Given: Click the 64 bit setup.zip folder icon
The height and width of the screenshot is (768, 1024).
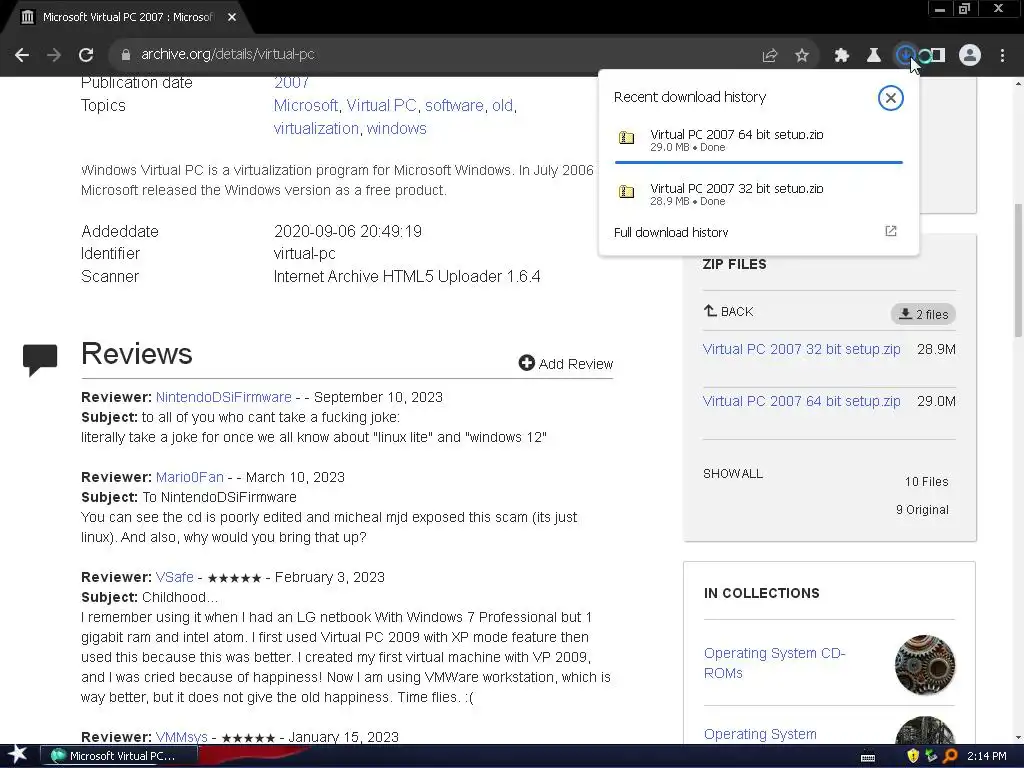Looking at the screenshot, I should [x=626, y=138].
